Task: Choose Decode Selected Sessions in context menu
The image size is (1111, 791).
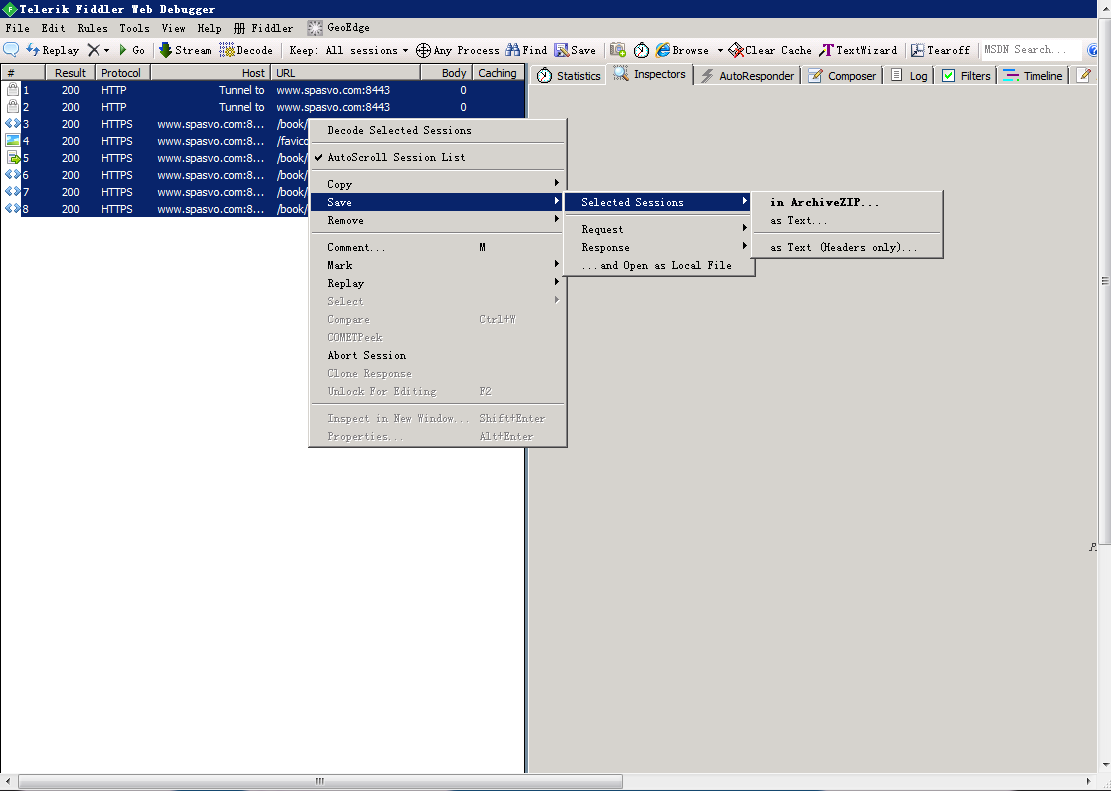Action: coord(438,130)
